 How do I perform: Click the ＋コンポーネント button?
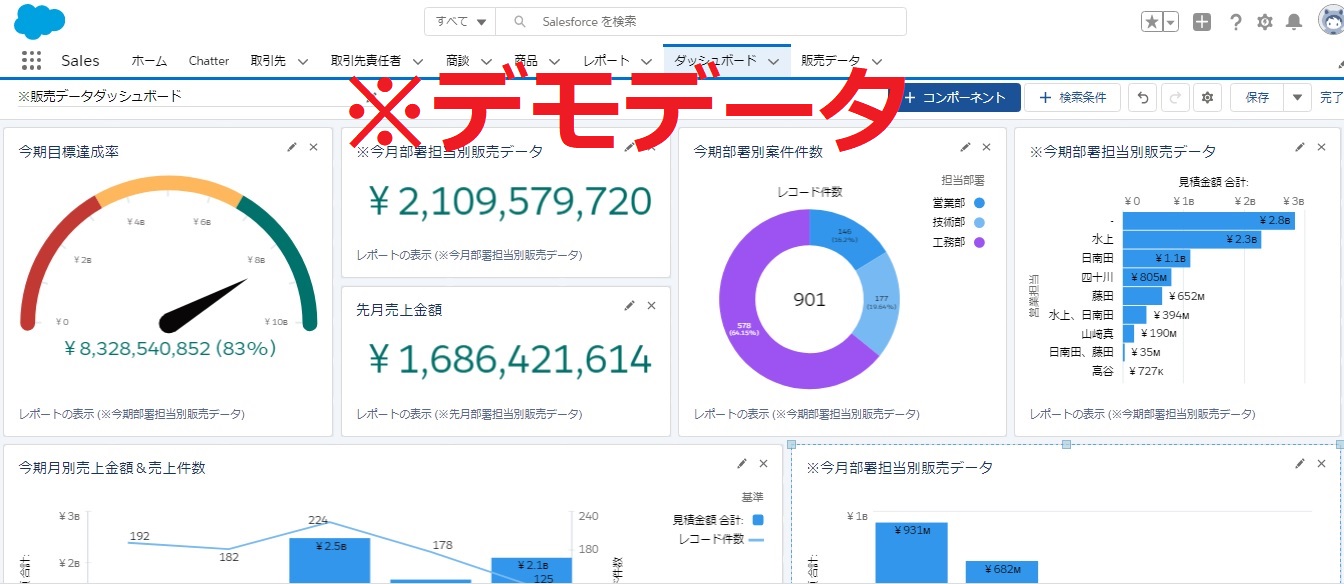pyautogui.click(x=955, y=97)
